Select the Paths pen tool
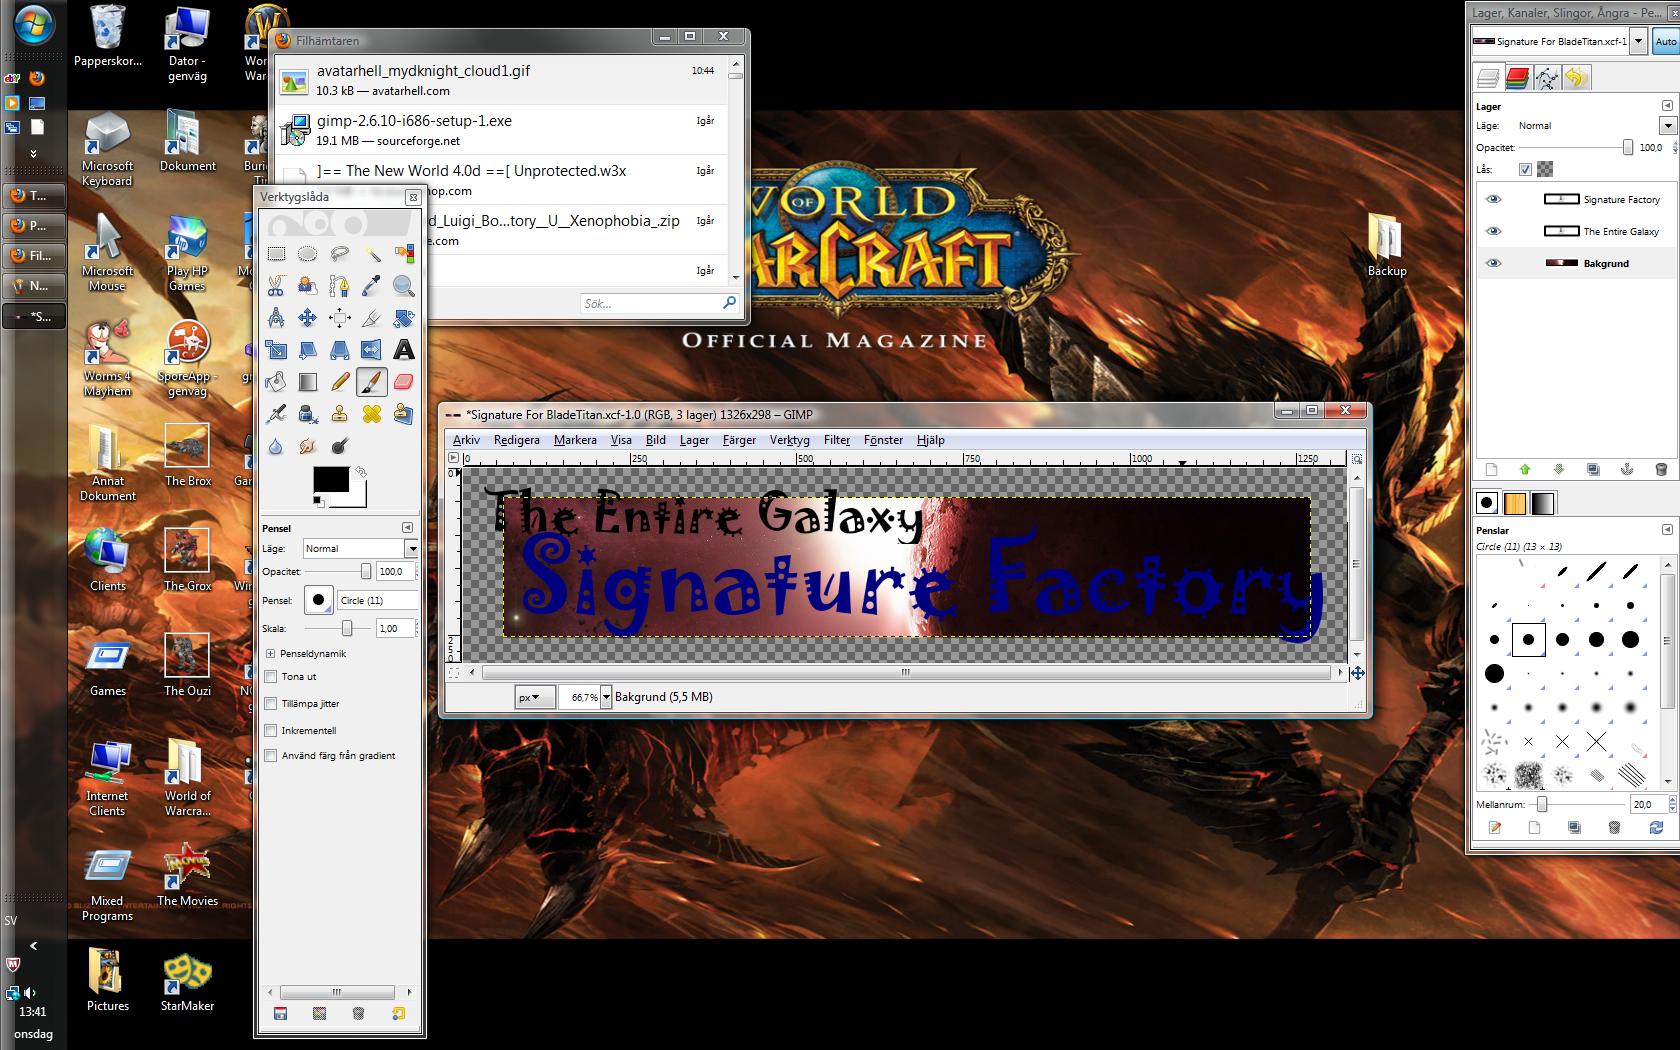 coord(340,286)
